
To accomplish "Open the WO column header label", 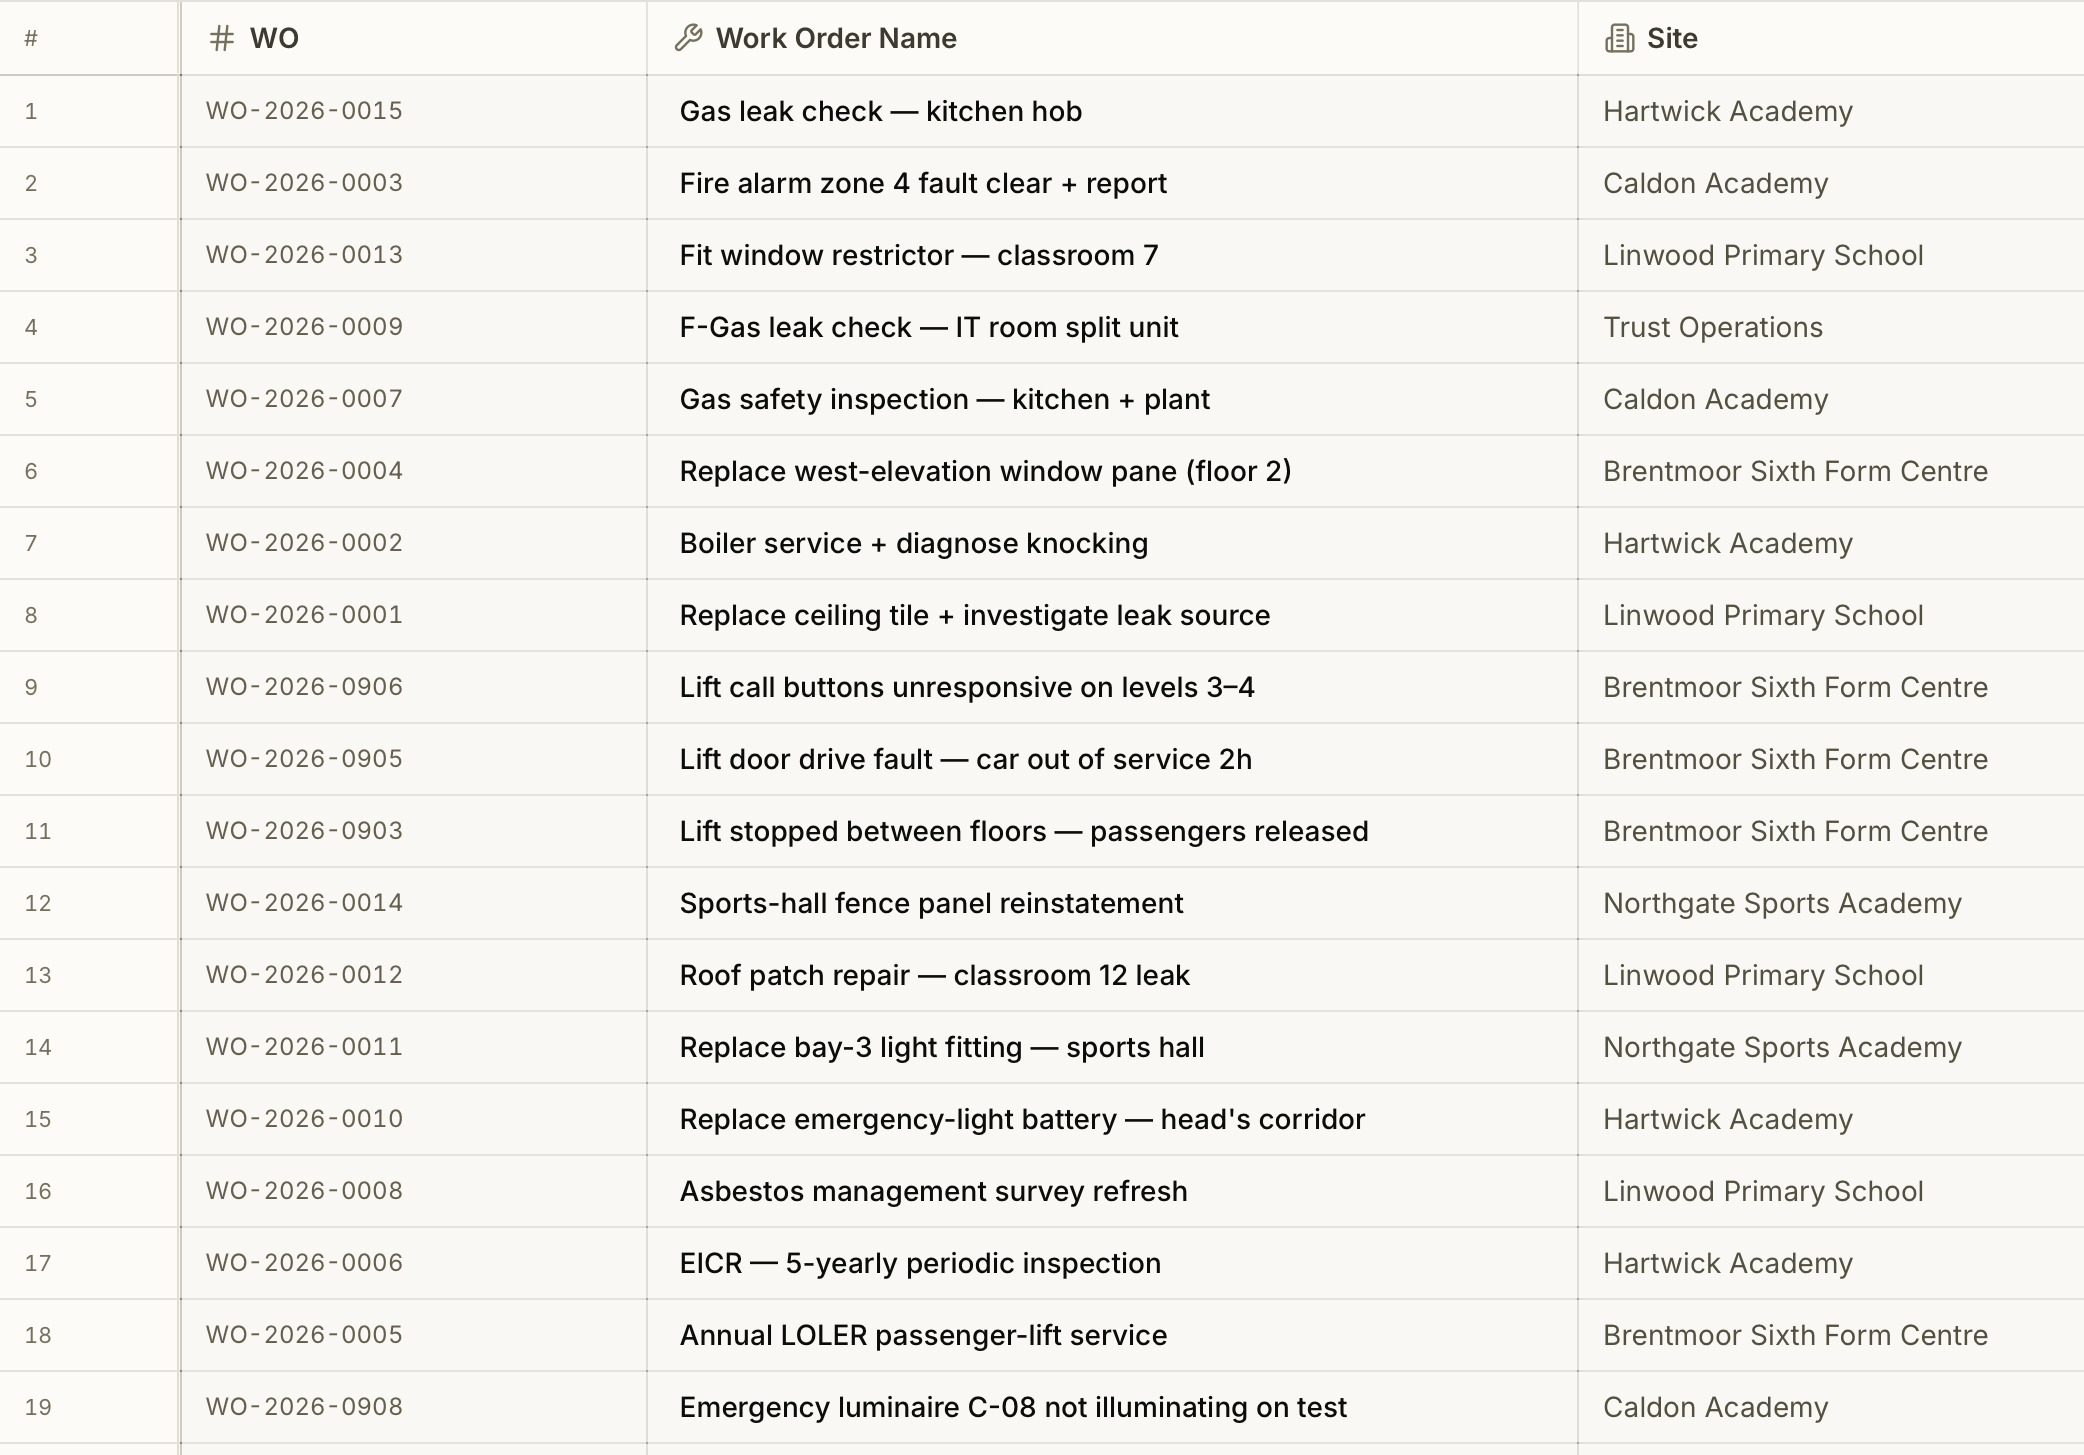I will (274, 38).
